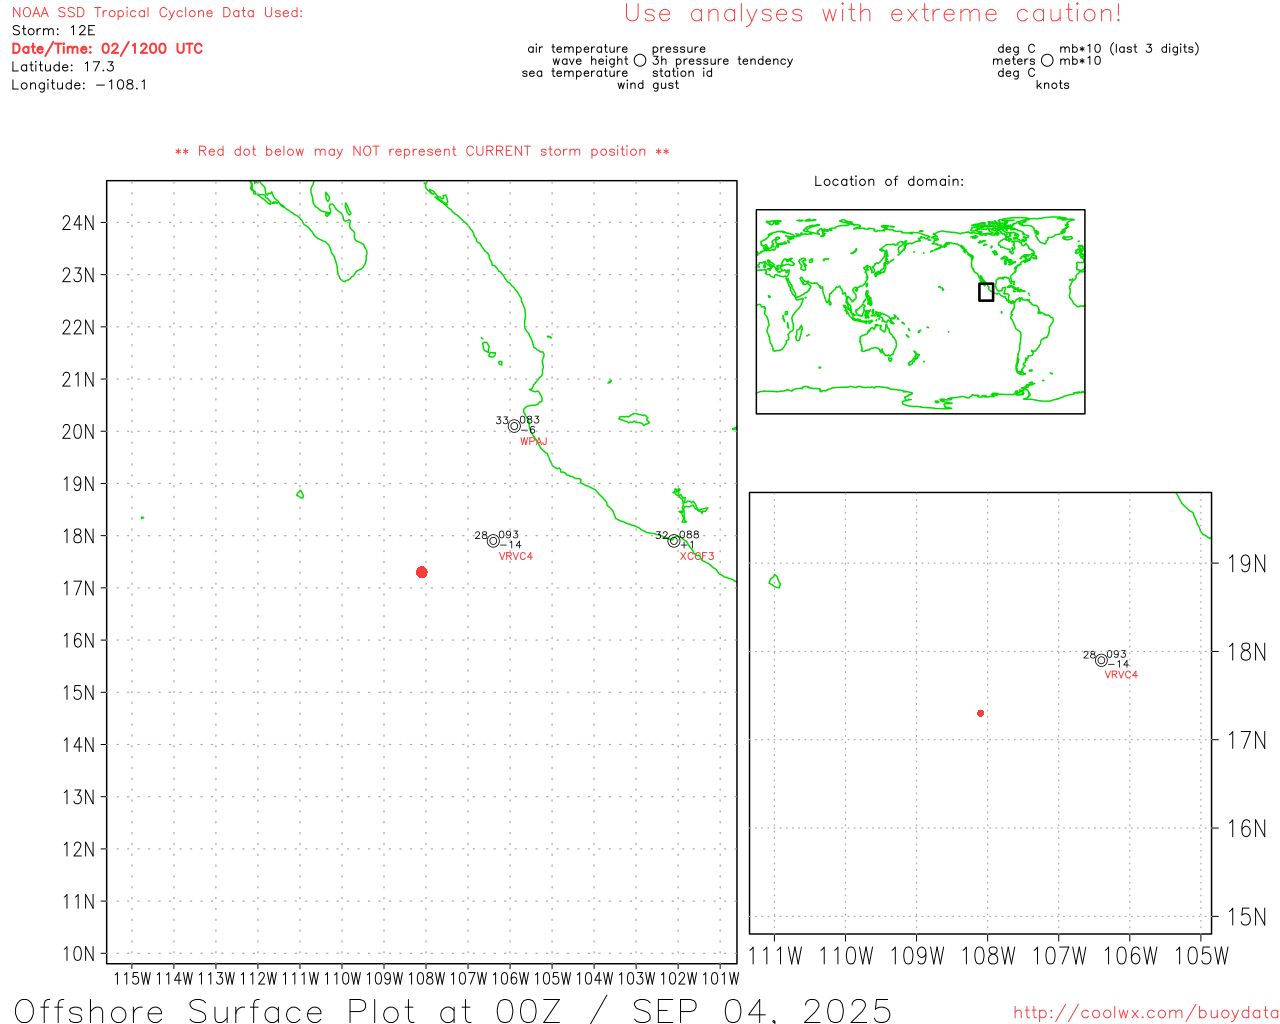Click the 10N latitude label on main map
Image resolution: width=1280 pixels, height=1024 pixels.
[78, 954]
